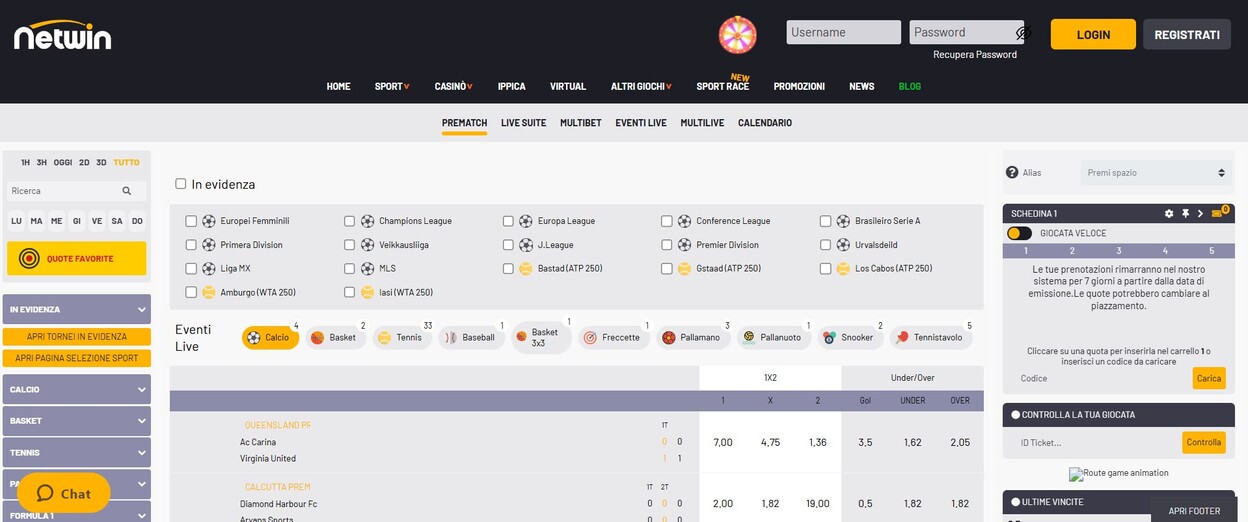Click the Carica code button
Screen dimensions: 1248x522
(1209, 378)
